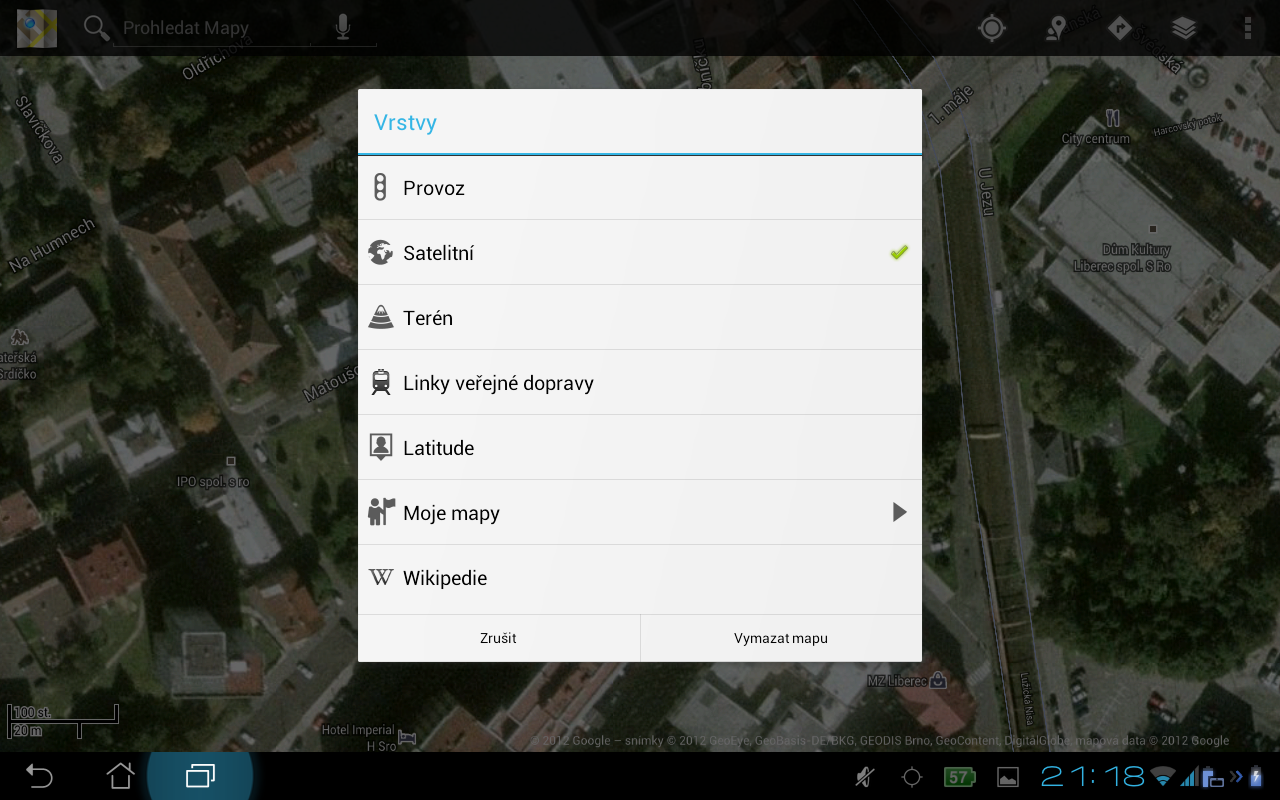
Task: Open the Places pin icon
Action: coord(1056,28)
